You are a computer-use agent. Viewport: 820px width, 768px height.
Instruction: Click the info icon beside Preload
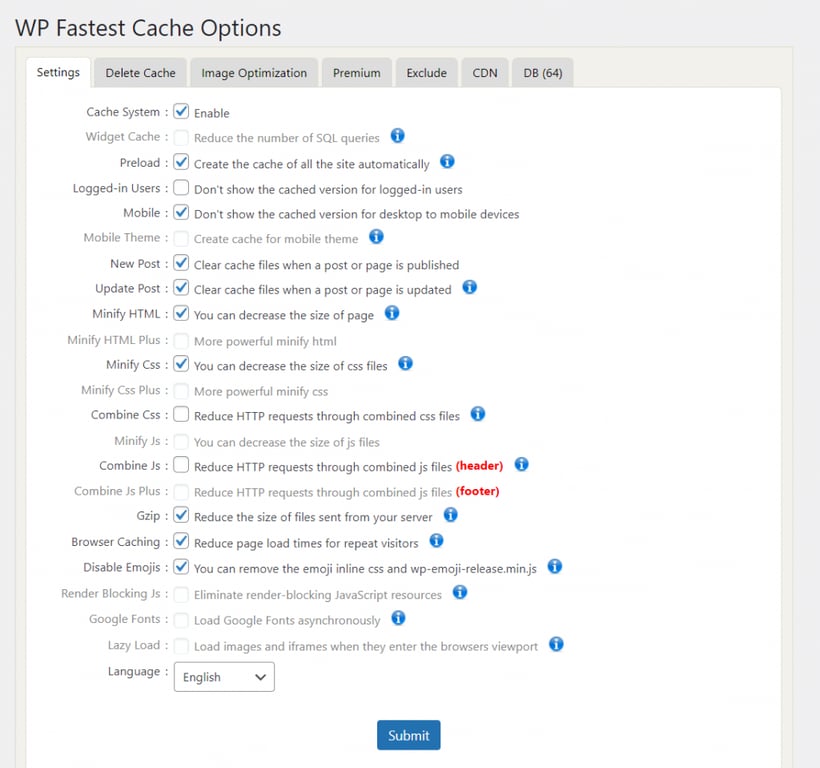point(447,162)
